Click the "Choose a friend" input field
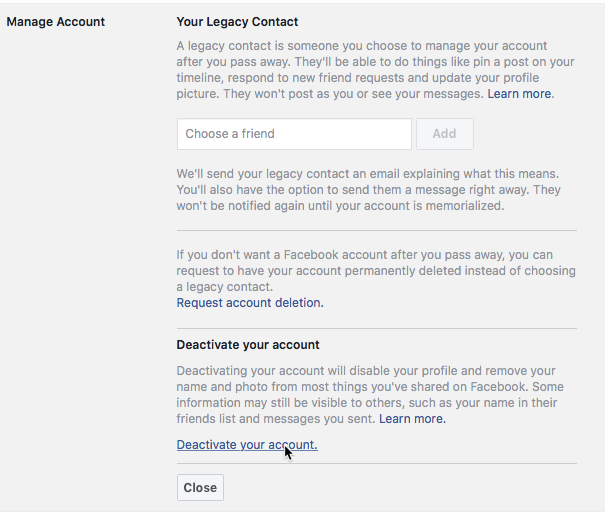Image resolution: width=605 pixels, height=515 pixels. pyautogui.click(x=294, y=134)
